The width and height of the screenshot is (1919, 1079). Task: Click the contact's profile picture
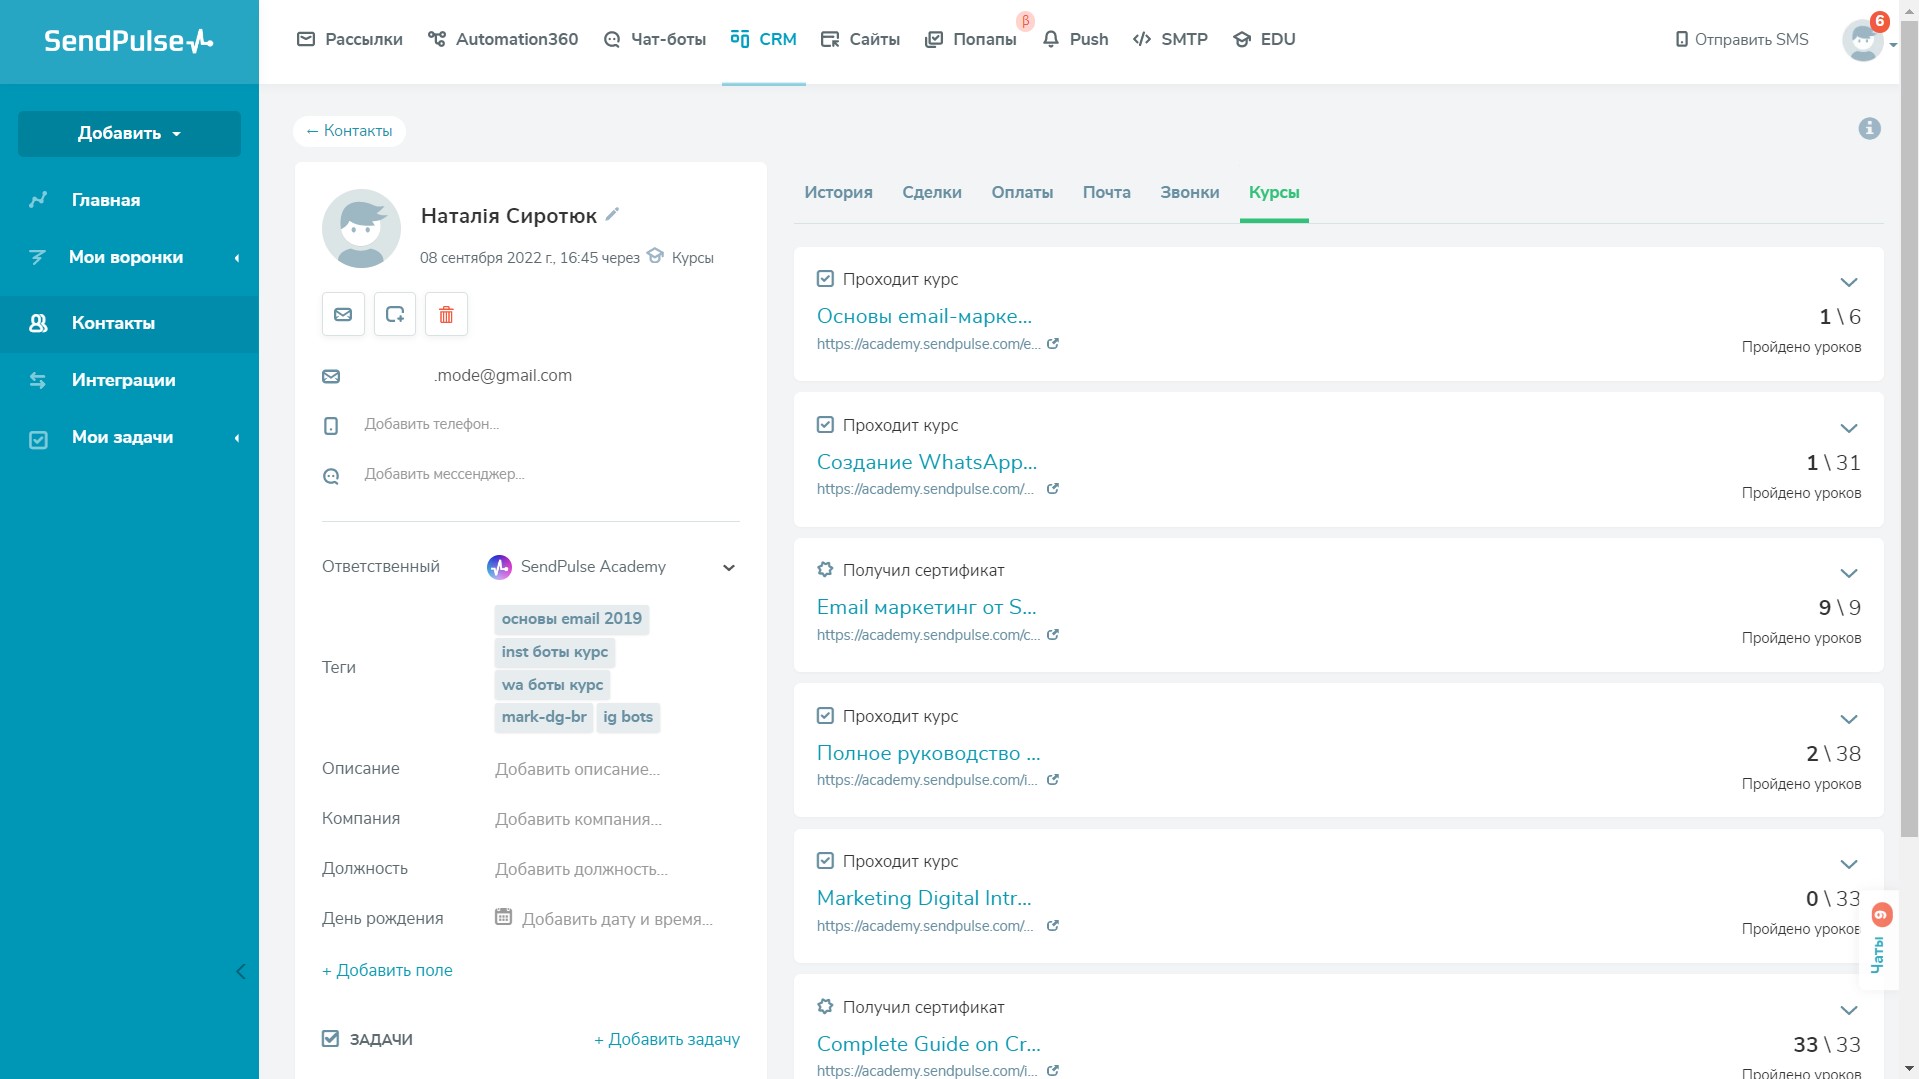pyautogui.click(x=361, y=229)
